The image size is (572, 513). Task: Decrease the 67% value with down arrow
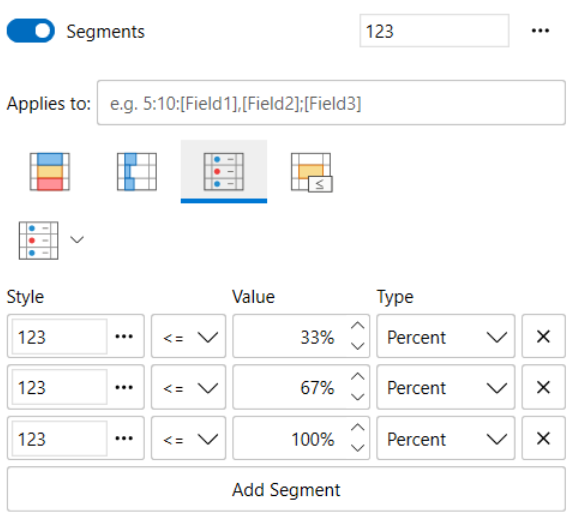pos(358,397)
